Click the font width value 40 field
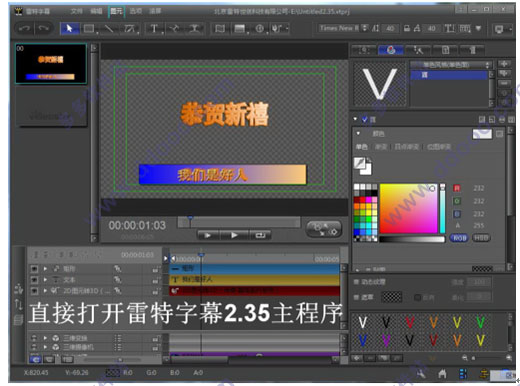Screen dimensions: 520x386 click(431, 28)
